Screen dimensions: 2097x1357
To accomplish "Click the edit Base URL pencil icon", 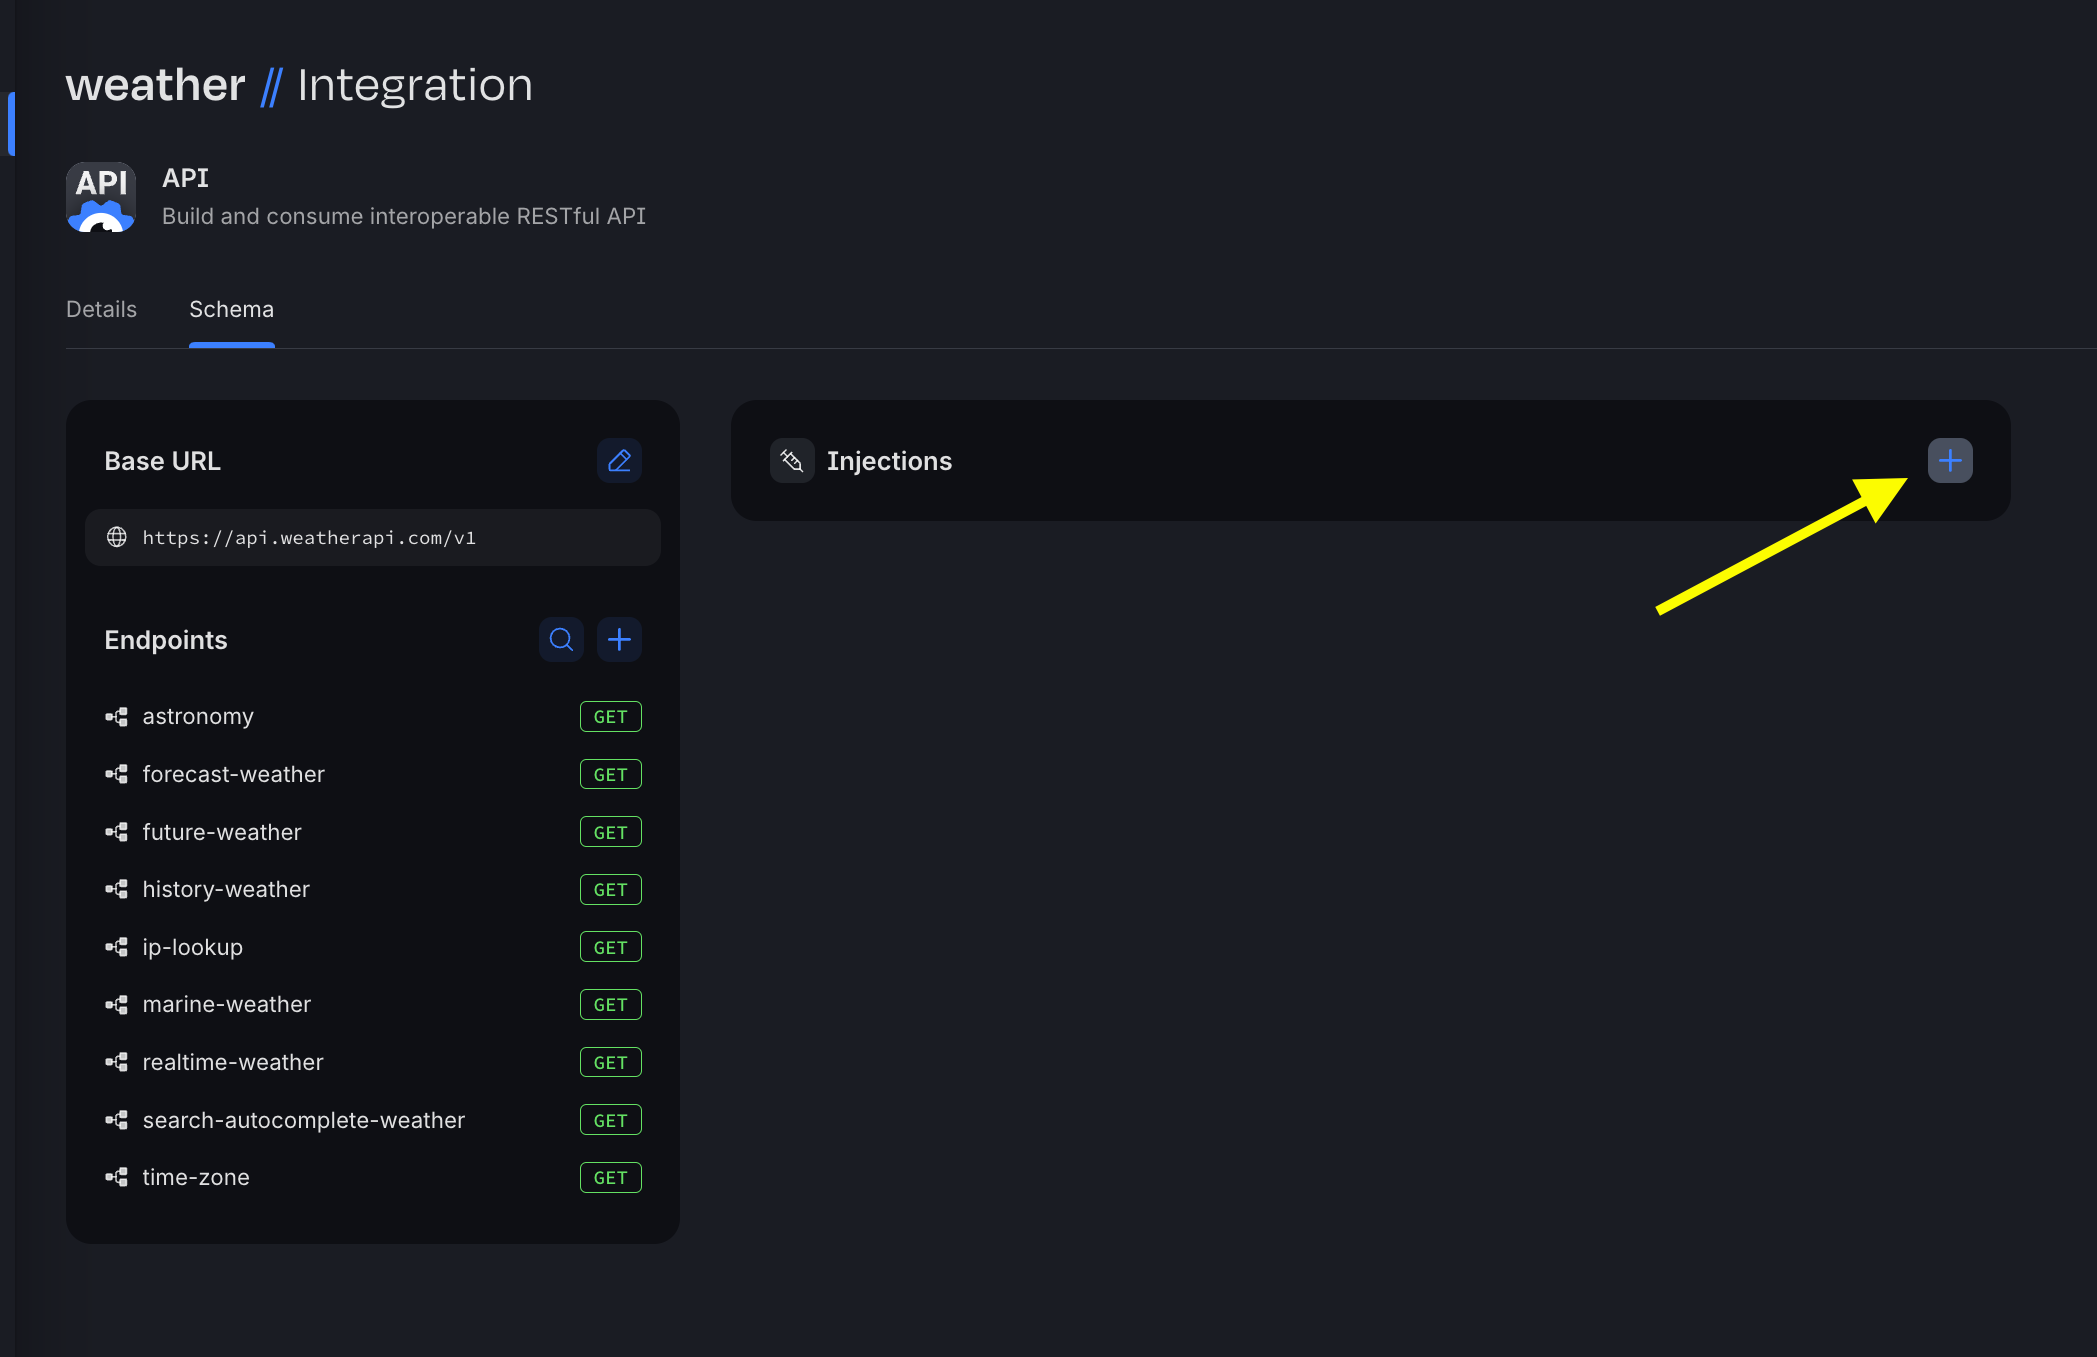I will [619, 461].
